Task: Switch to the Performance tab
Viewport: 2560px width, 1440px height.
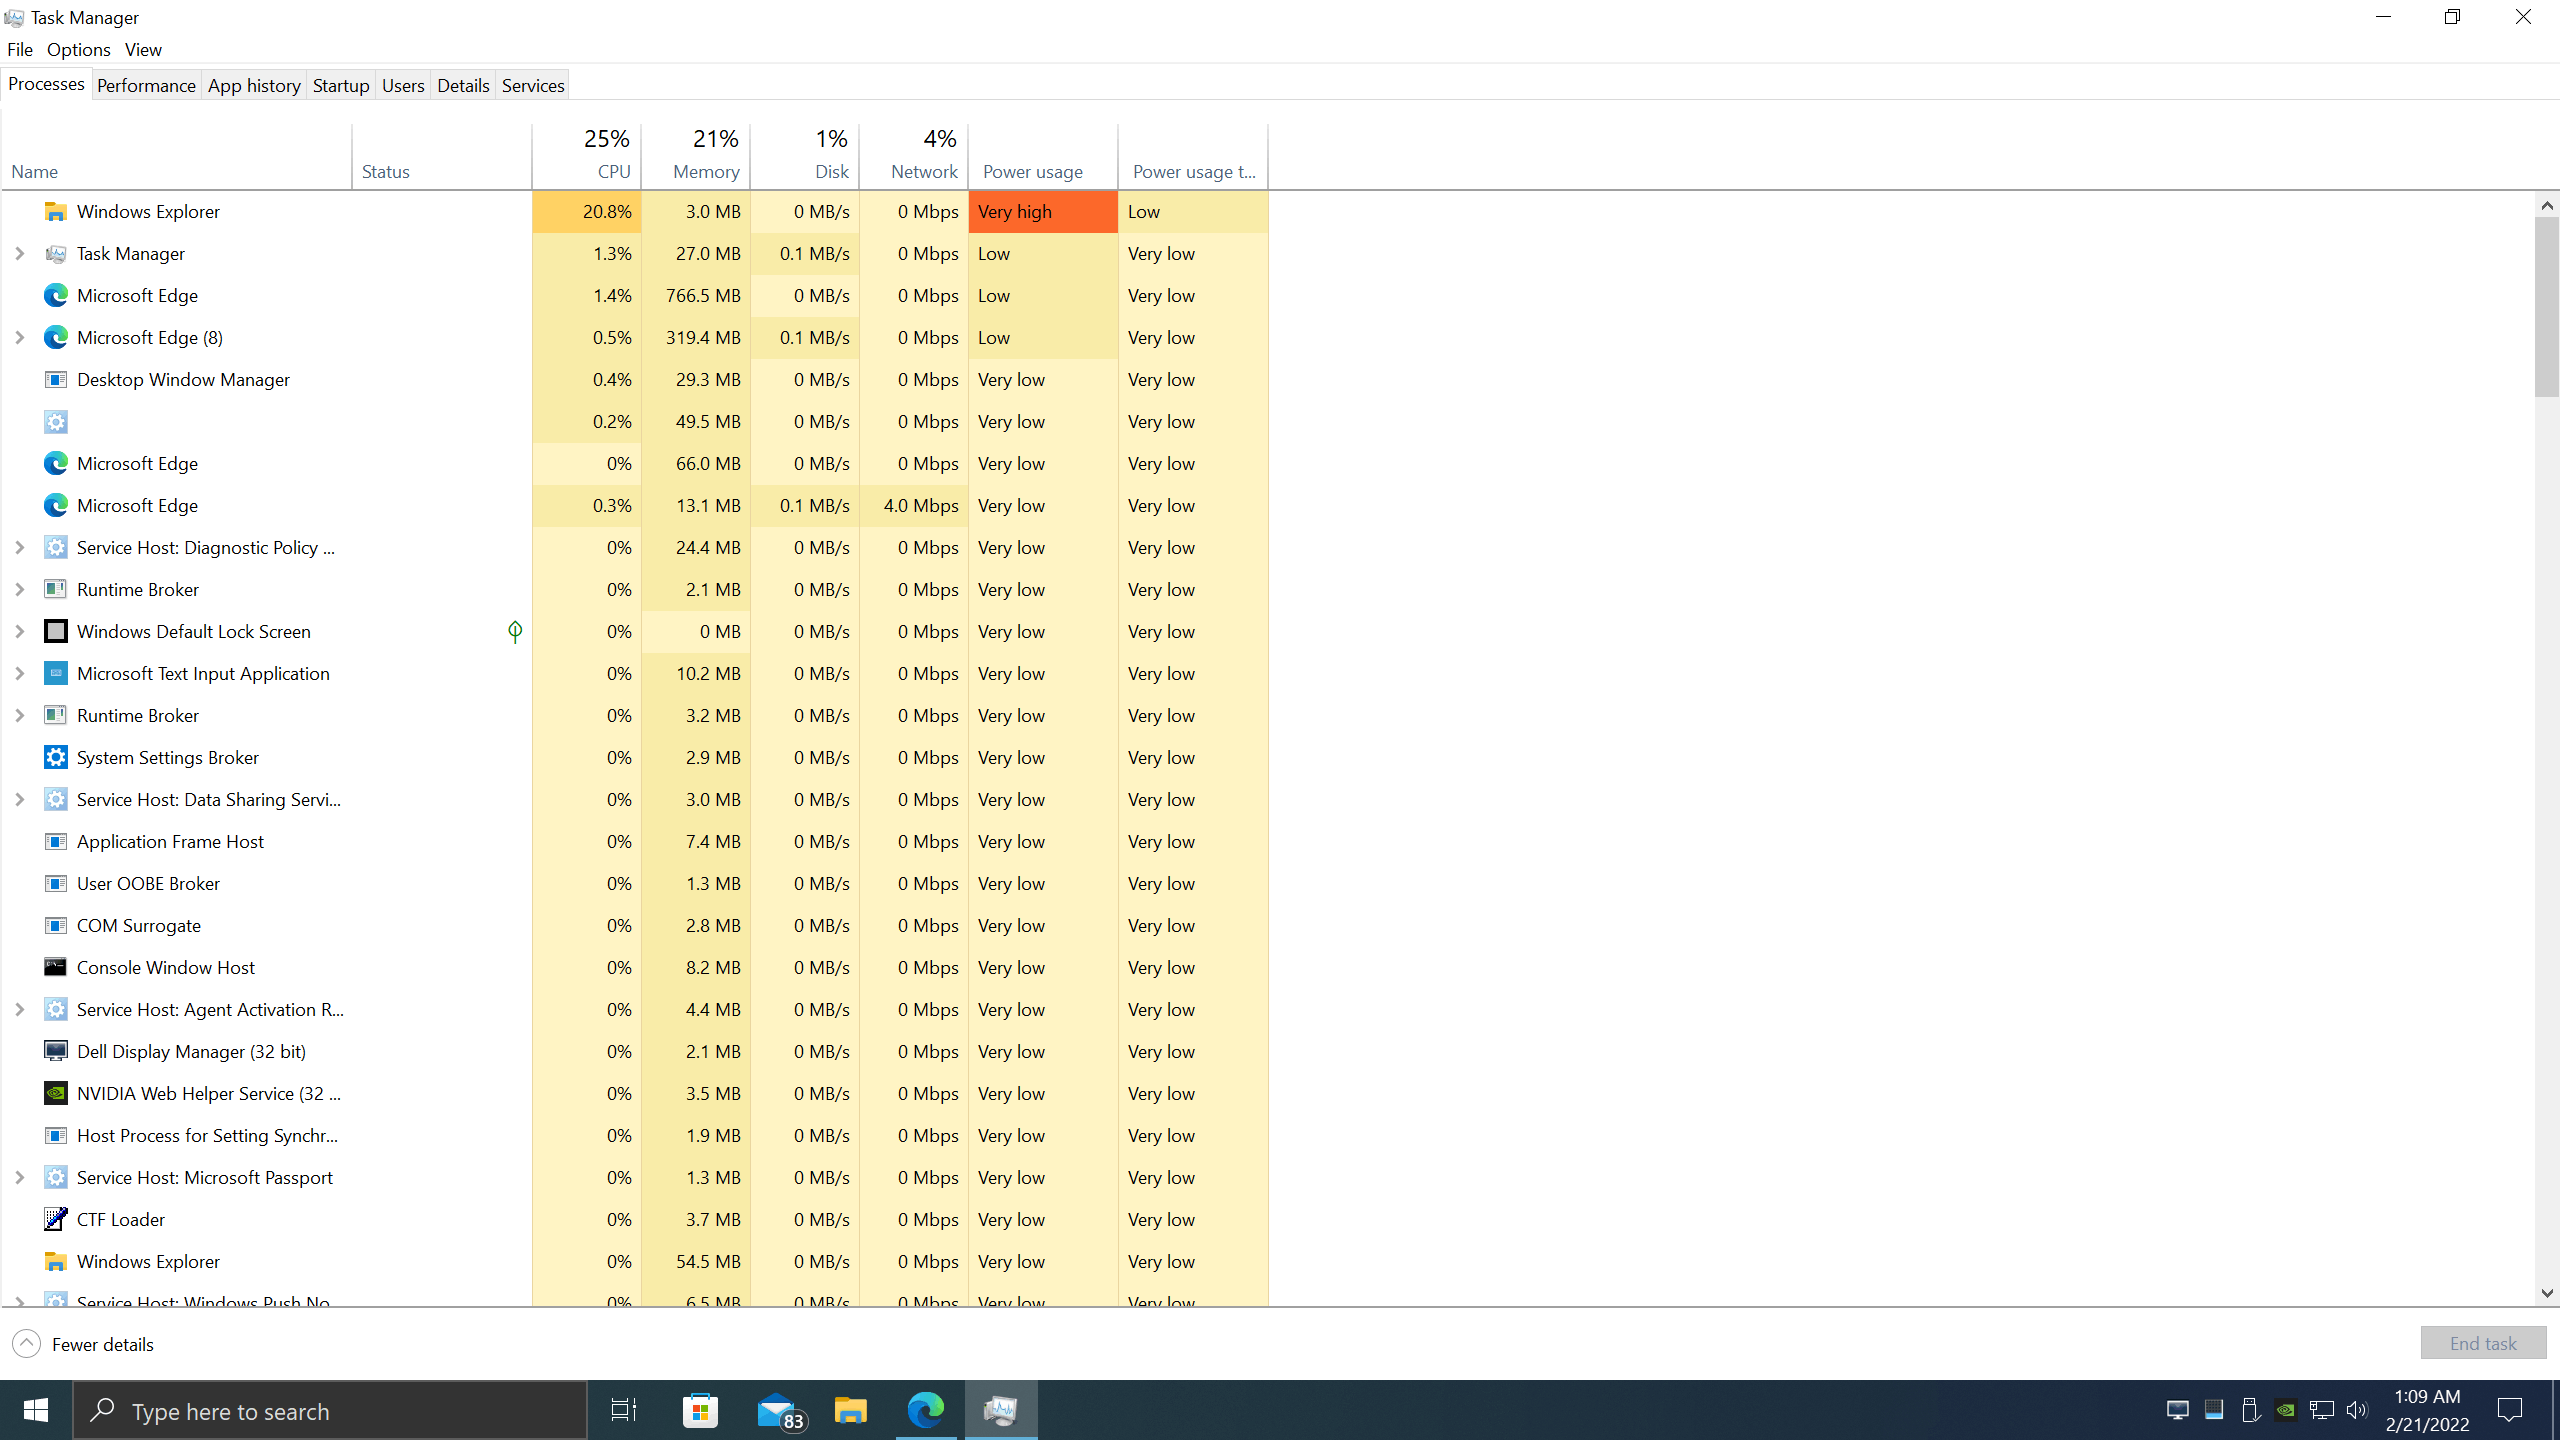Action: 146,85
